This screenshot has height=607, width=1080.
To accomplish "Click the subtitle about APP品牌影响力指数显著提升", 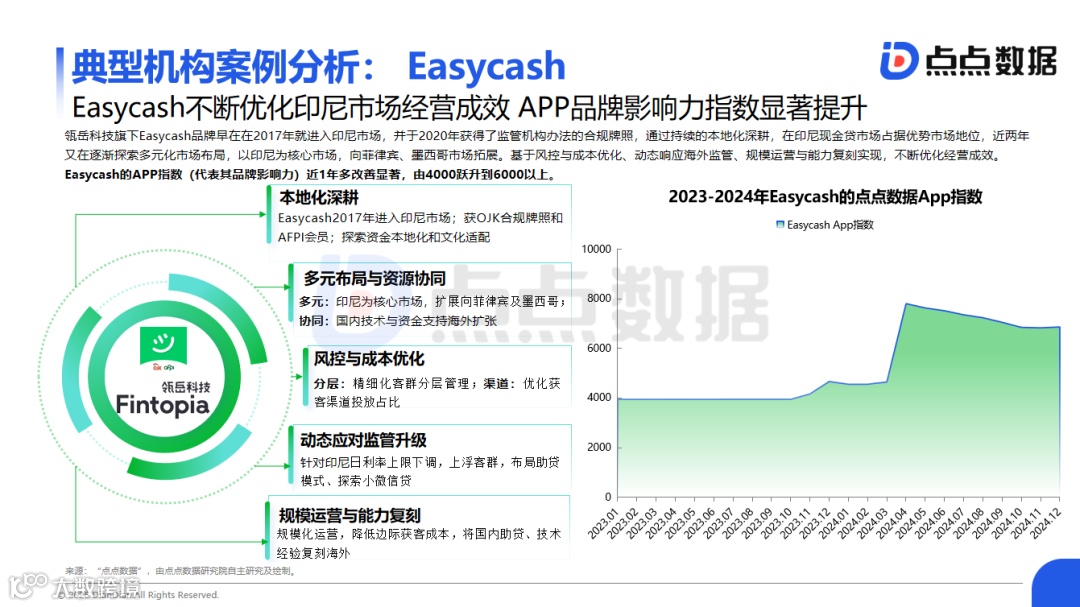I will (x=469, y=108).
